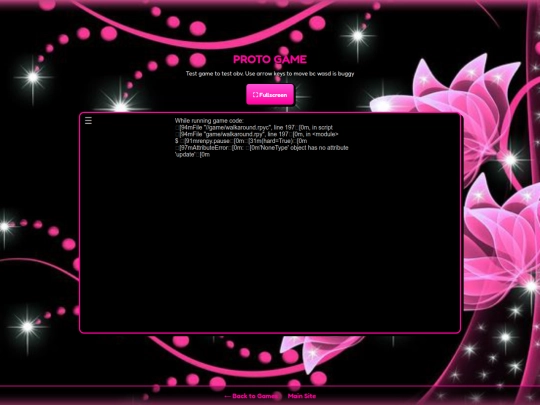Click the walkaround.rpy line 197 module line
This screenshot has width=540, height=405.
pos(257,134)
